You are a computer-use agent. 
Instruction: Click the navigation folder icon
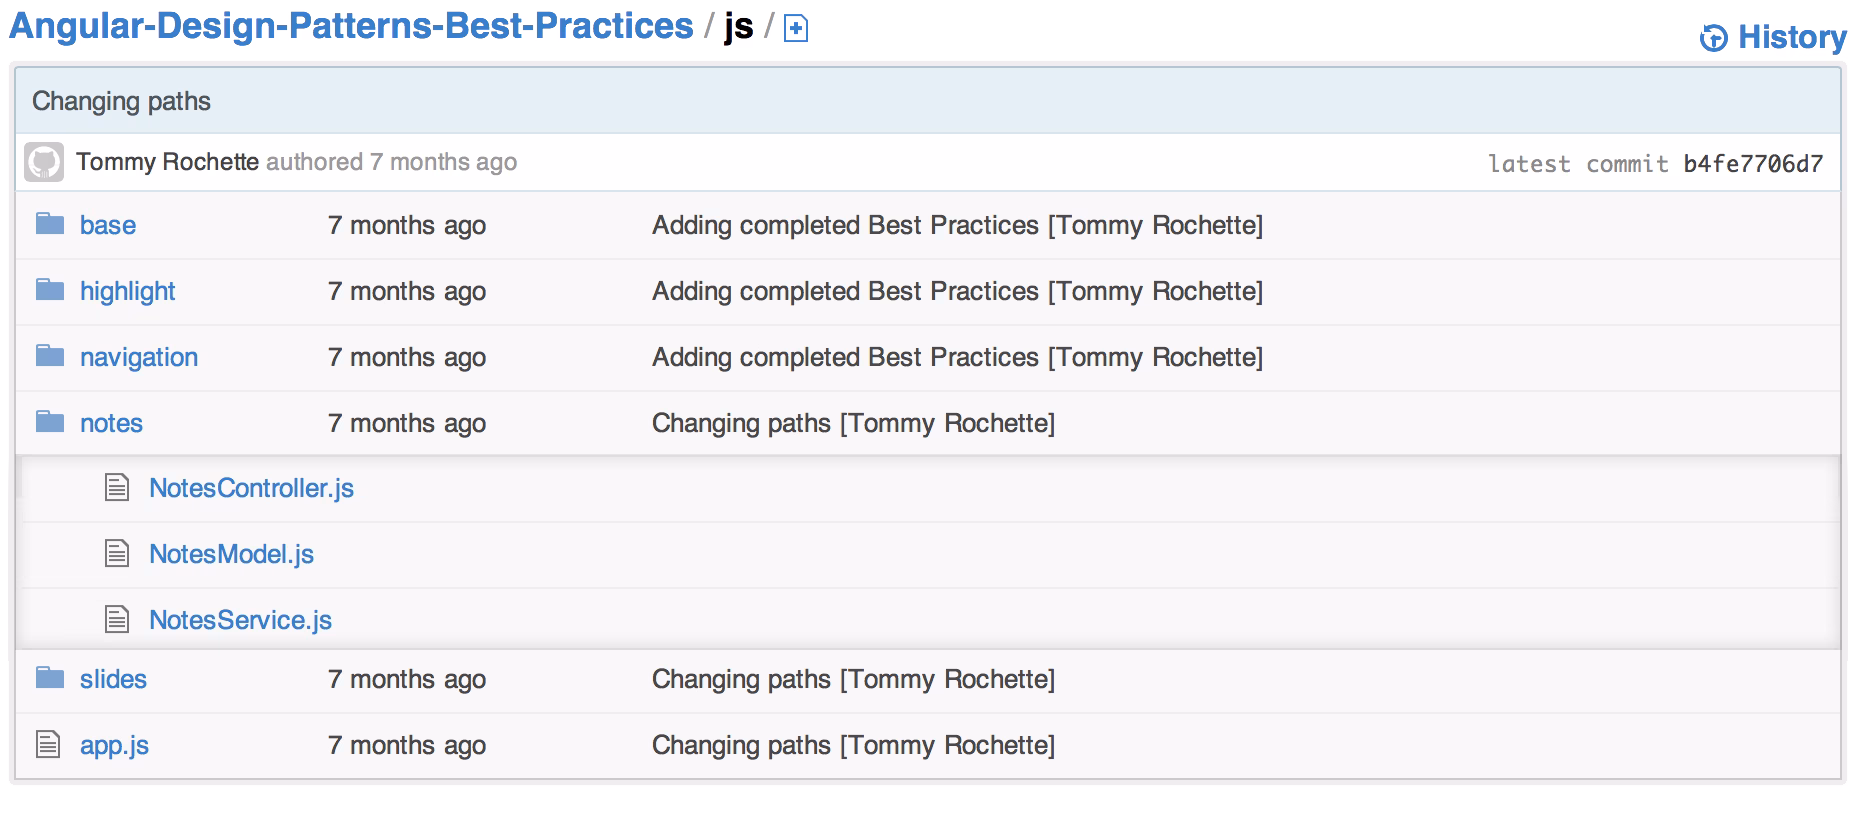(50, 356)
